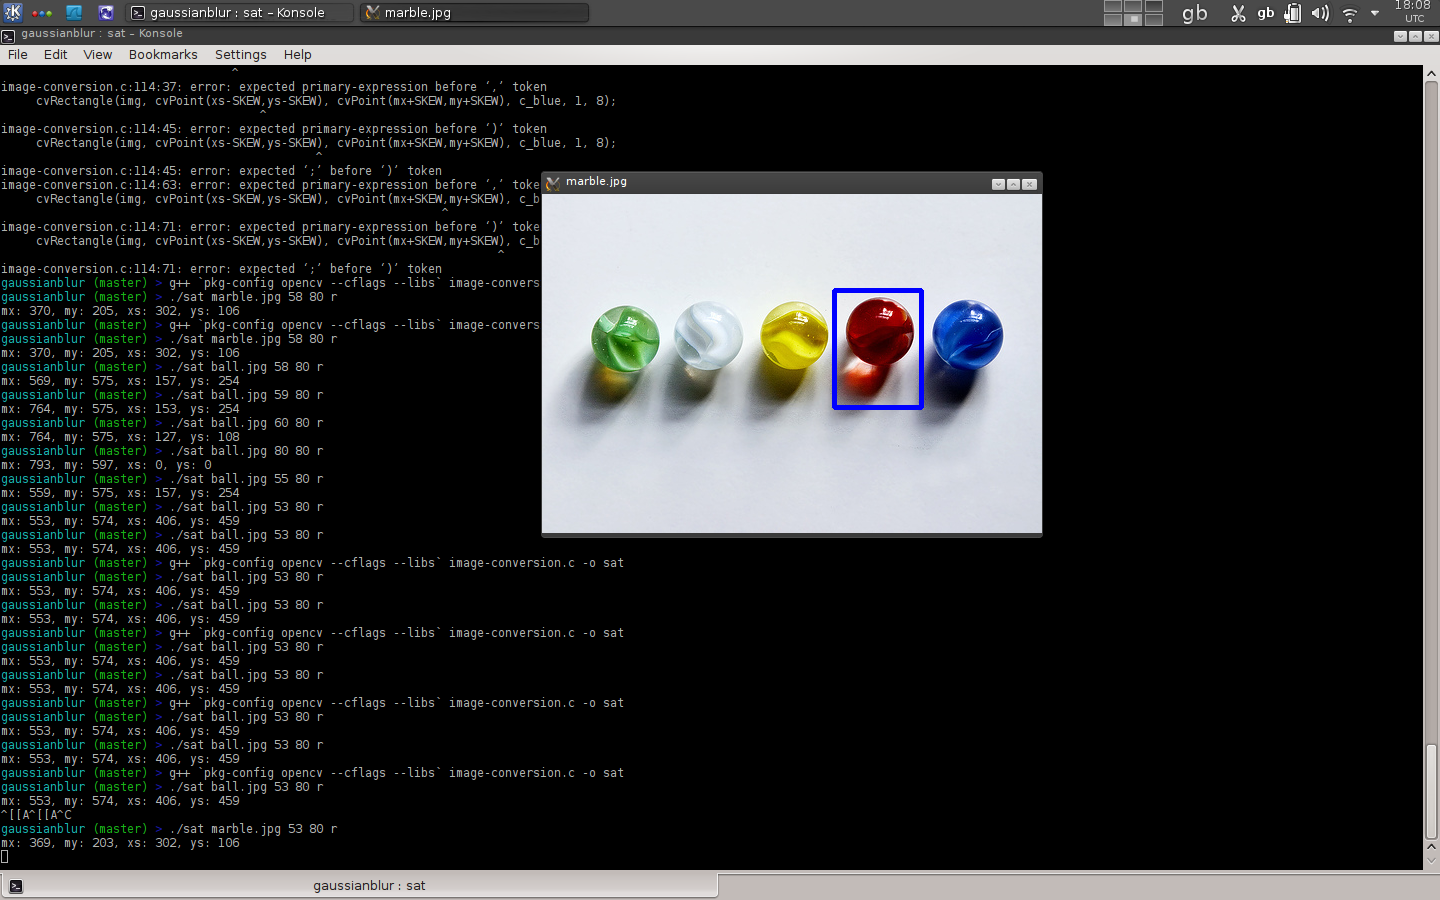Click the terminal cursor at the last line

click(x=4, y=857)
